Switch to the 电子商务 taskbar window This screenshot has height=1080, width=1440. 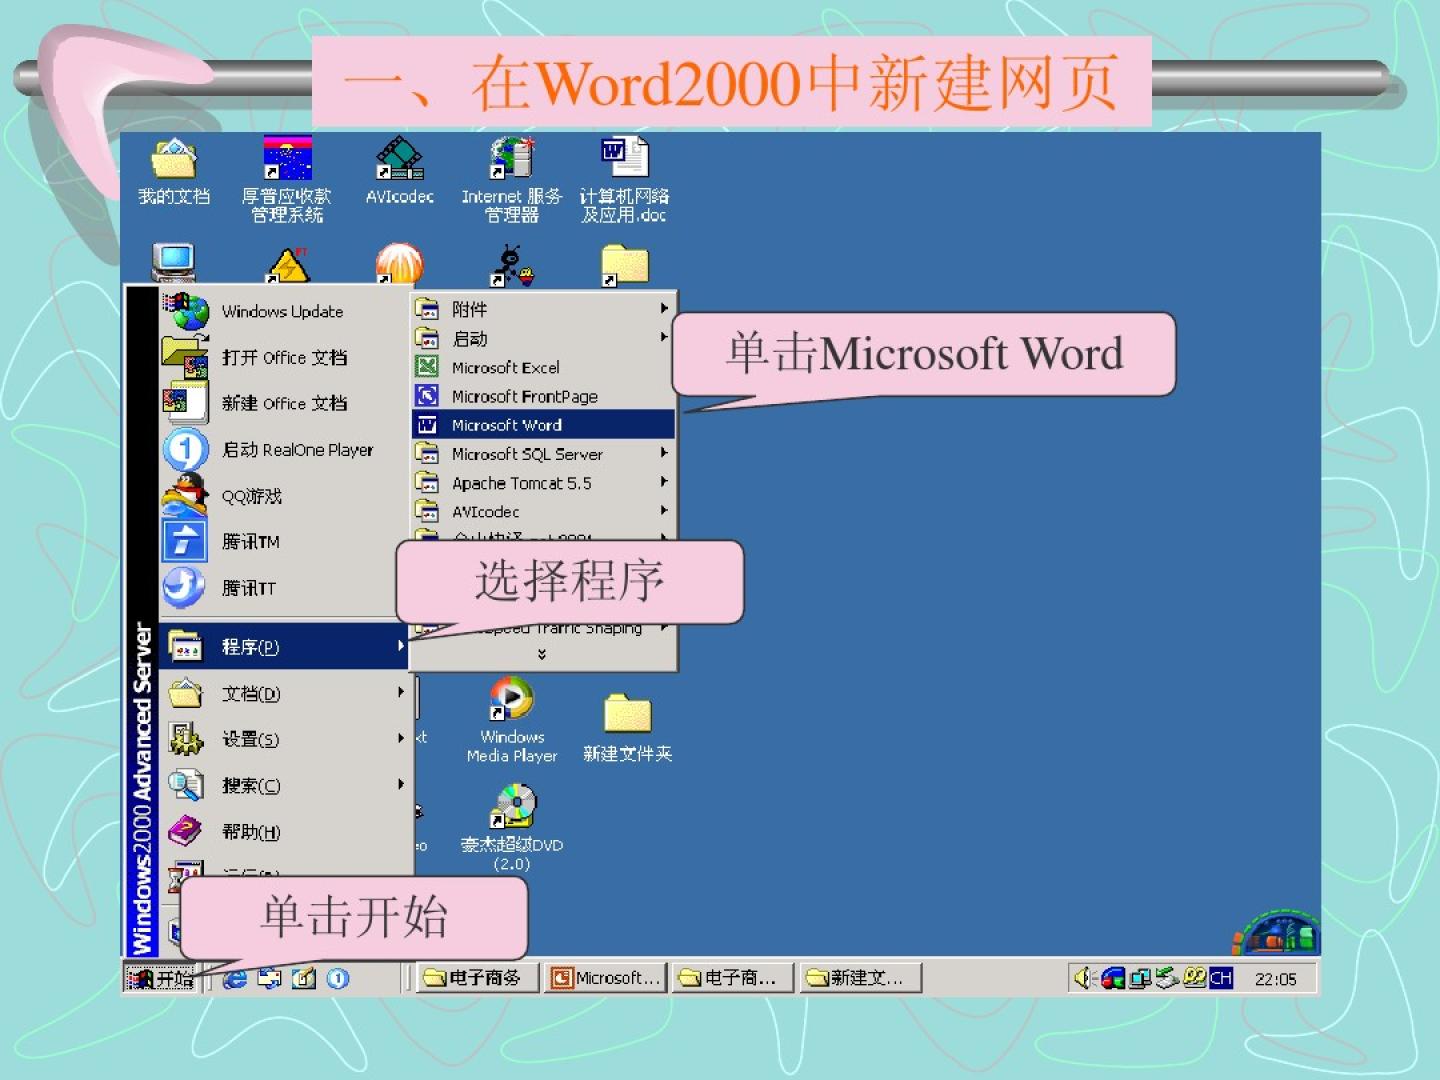coord(477,978)
